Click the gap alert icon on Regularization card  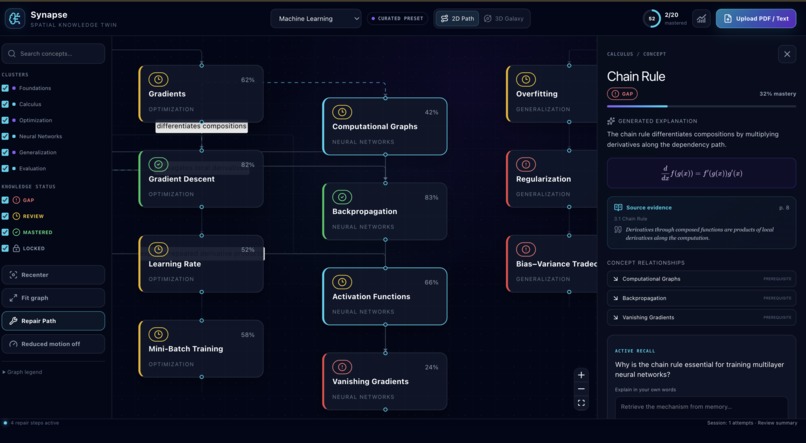(x=526, y=164)
